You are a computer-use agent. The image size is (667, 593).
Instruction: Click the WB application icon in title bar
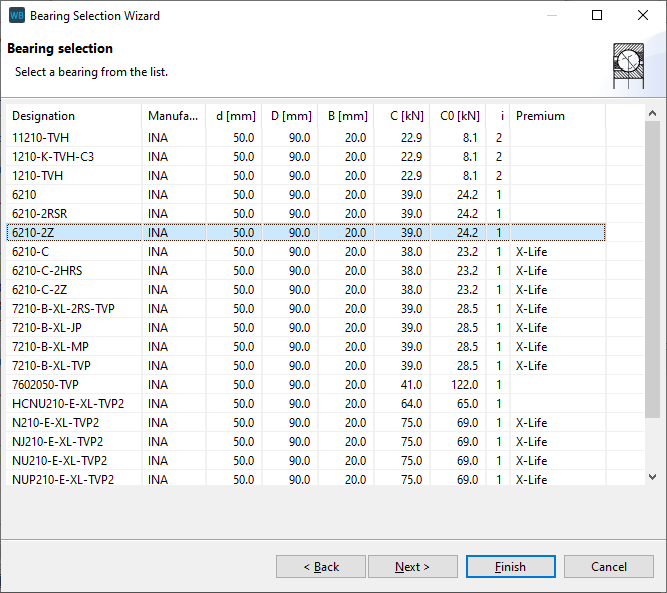pyautogui.click(x=16, y=16)
